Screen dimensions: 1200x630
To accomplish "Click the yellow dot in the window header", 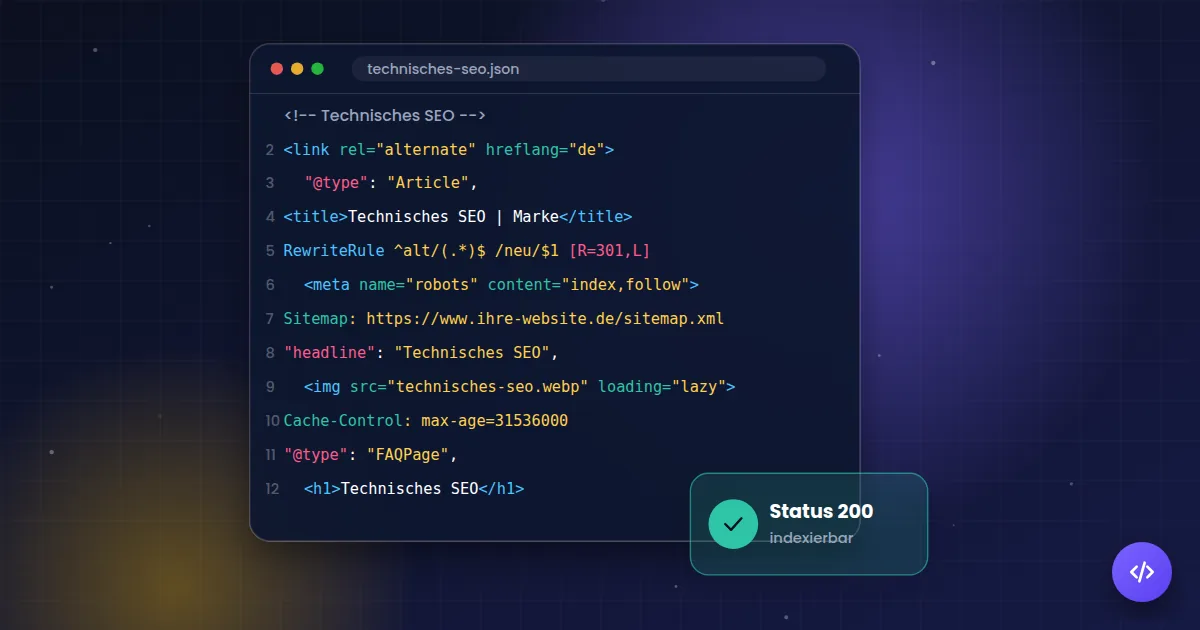I will coord(297,69).
